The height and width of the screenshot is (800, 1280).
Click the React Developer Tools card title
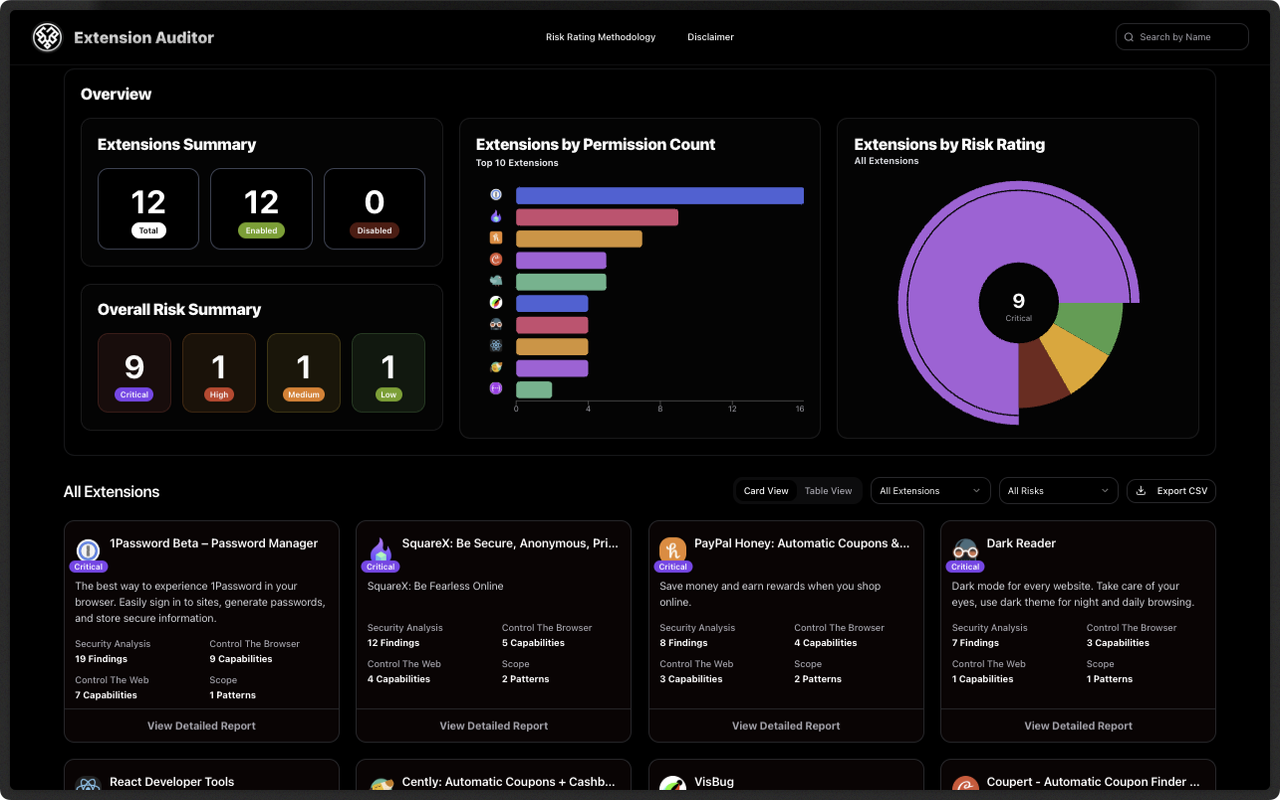[x=172, y=782]
